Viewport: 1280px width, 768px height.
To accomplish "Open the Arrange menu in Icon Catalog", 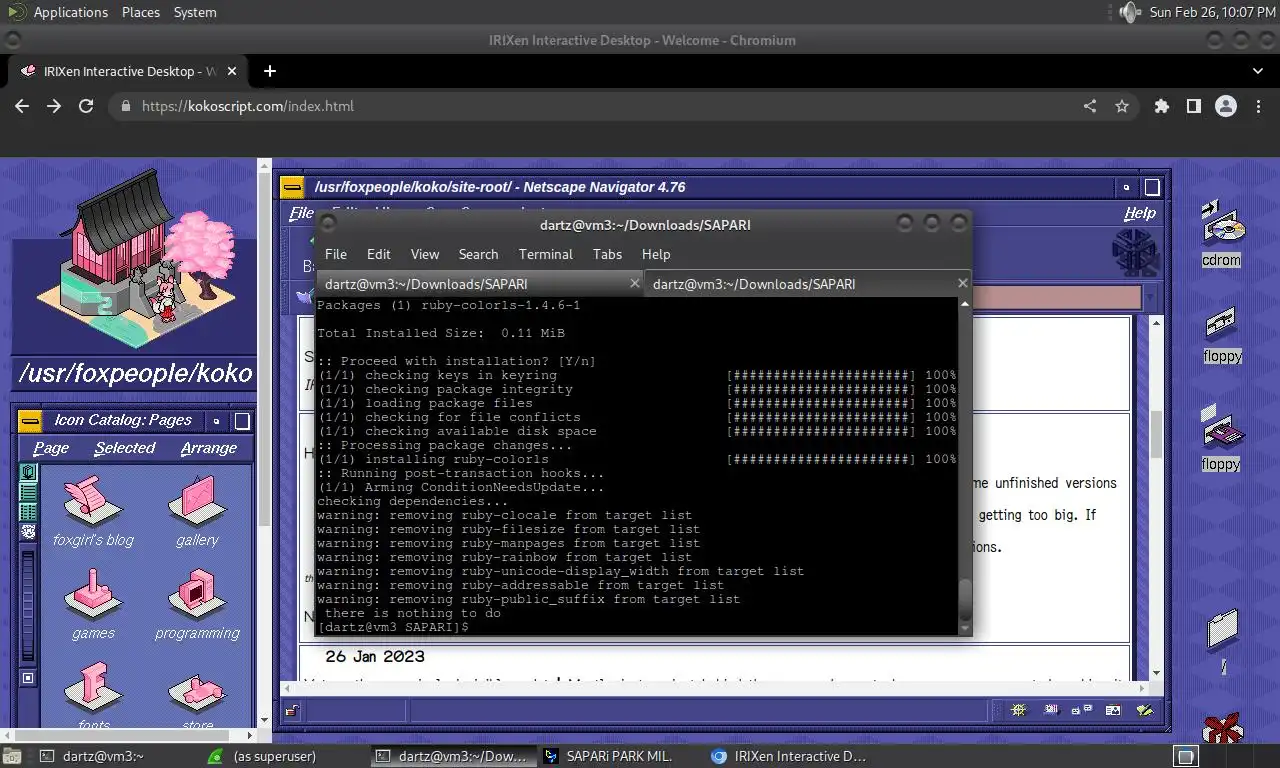I will [208, 448].
